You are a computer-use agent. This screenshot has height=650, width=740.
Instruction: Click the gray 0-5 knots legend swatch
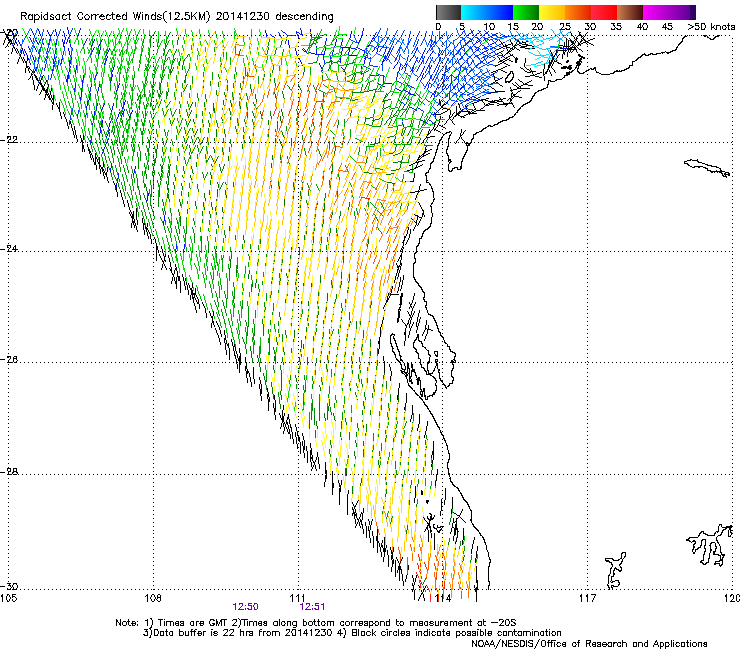coord(448,12)
